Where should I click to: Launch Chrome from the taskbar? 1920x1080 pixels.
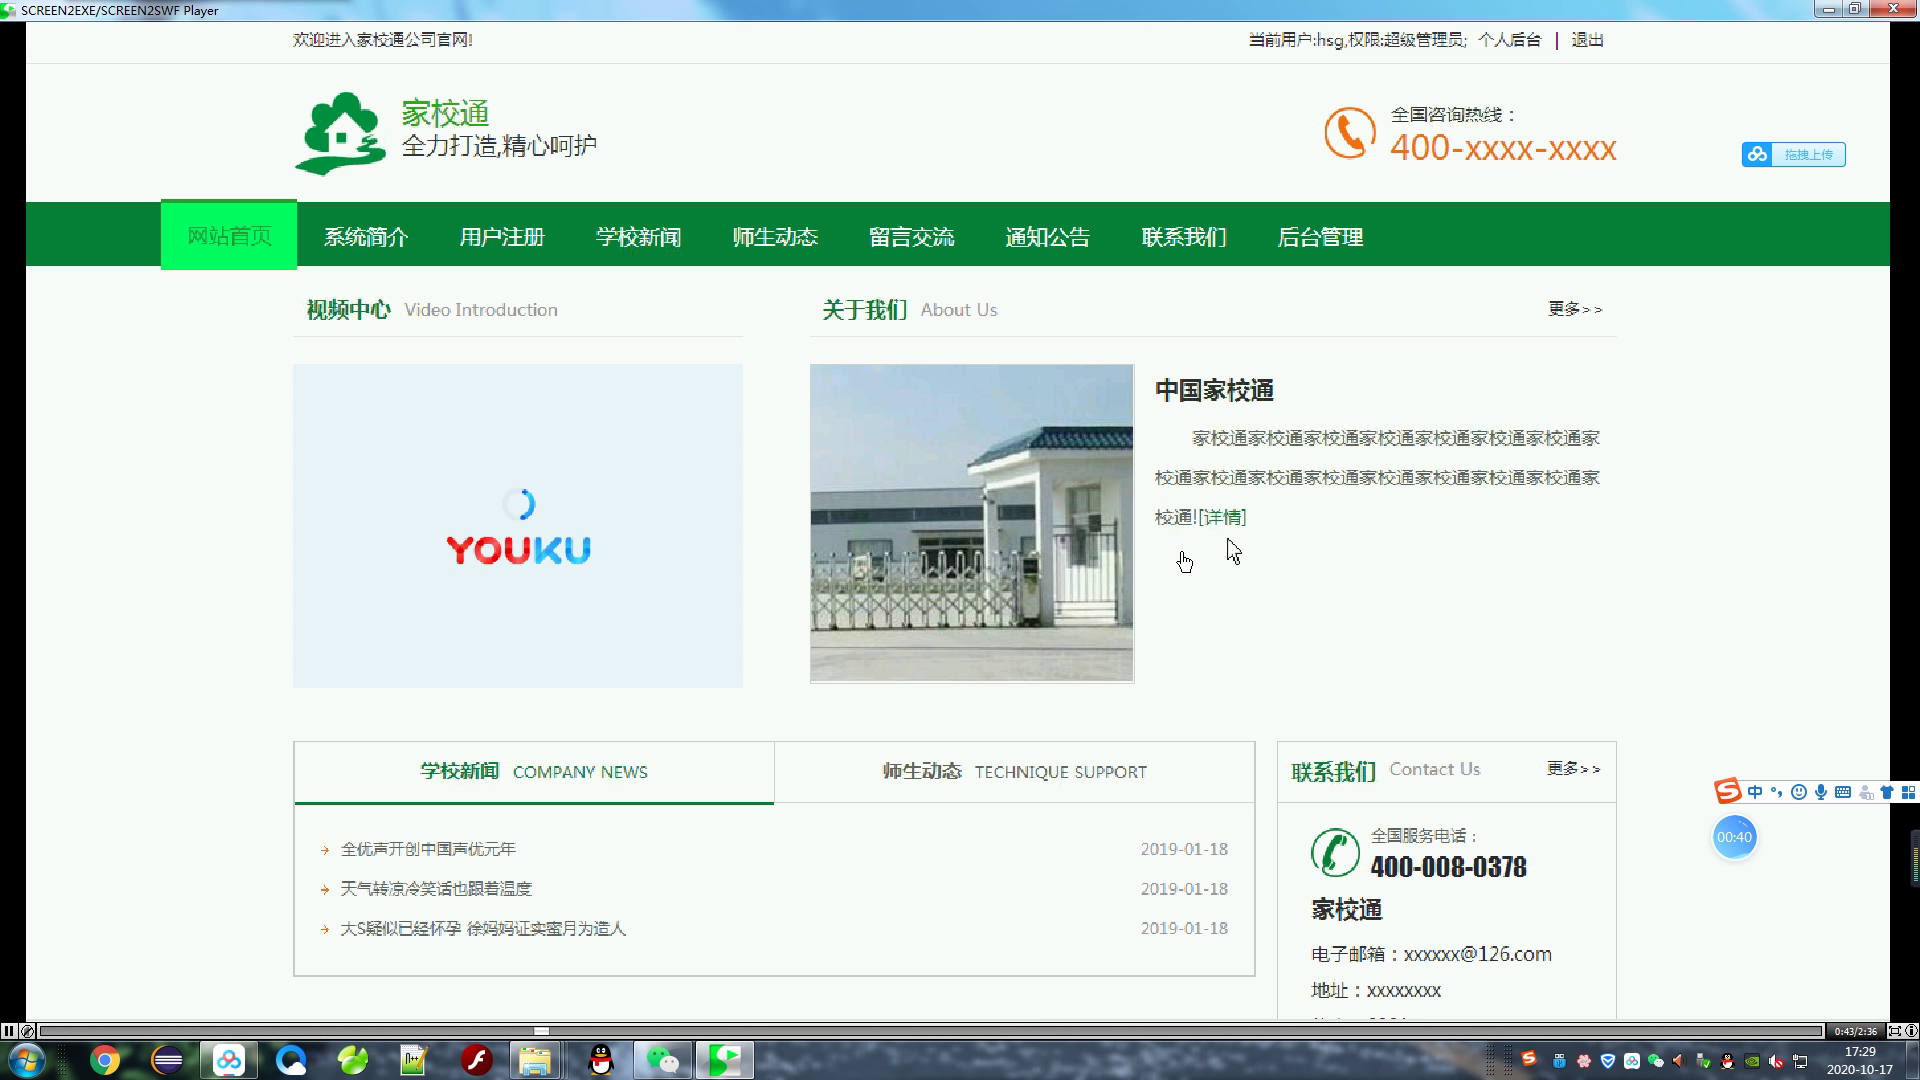pos(104,1060)
